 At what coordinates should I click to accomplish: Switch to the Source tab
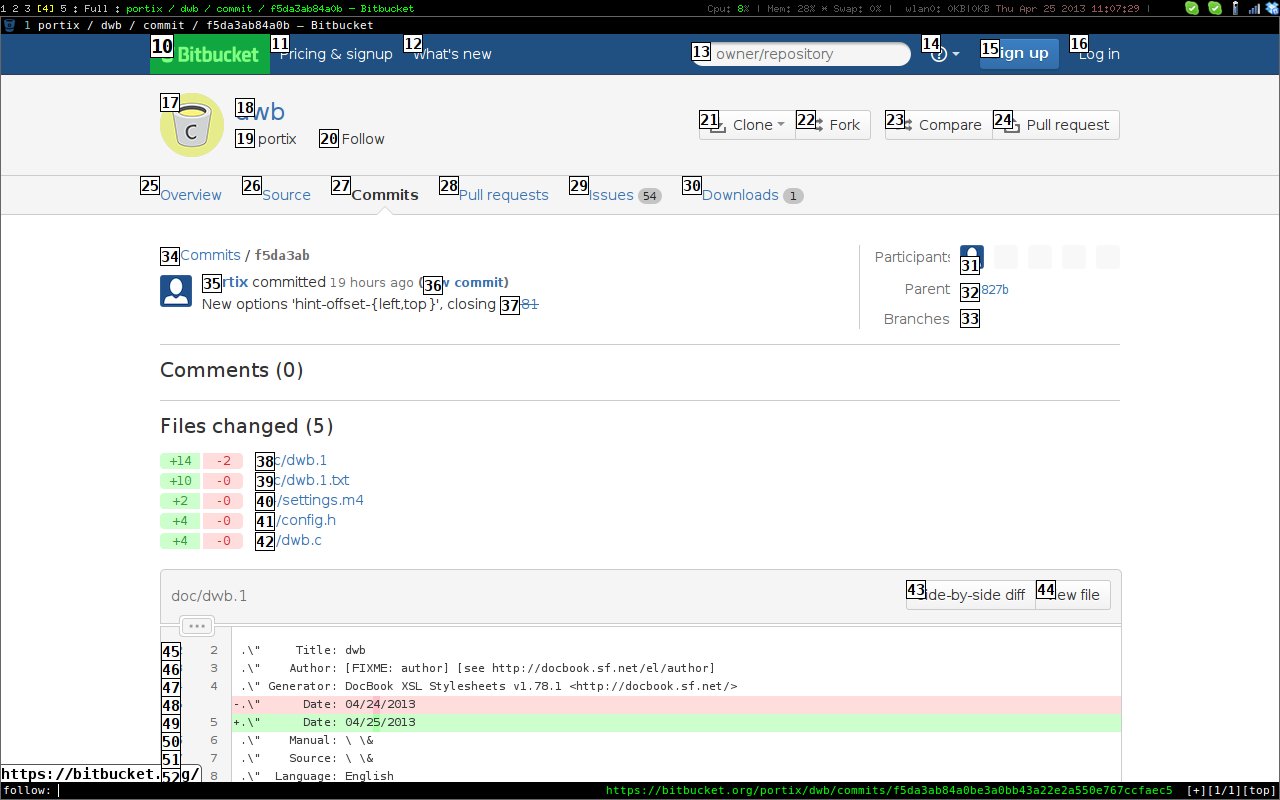286,195
